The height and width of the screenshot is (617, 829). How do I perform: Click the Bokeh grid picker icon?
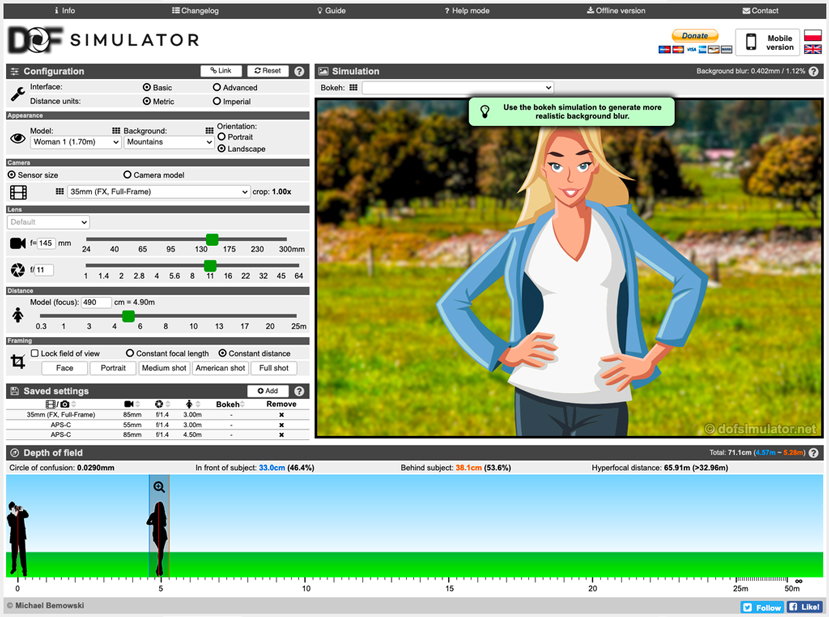353,88
